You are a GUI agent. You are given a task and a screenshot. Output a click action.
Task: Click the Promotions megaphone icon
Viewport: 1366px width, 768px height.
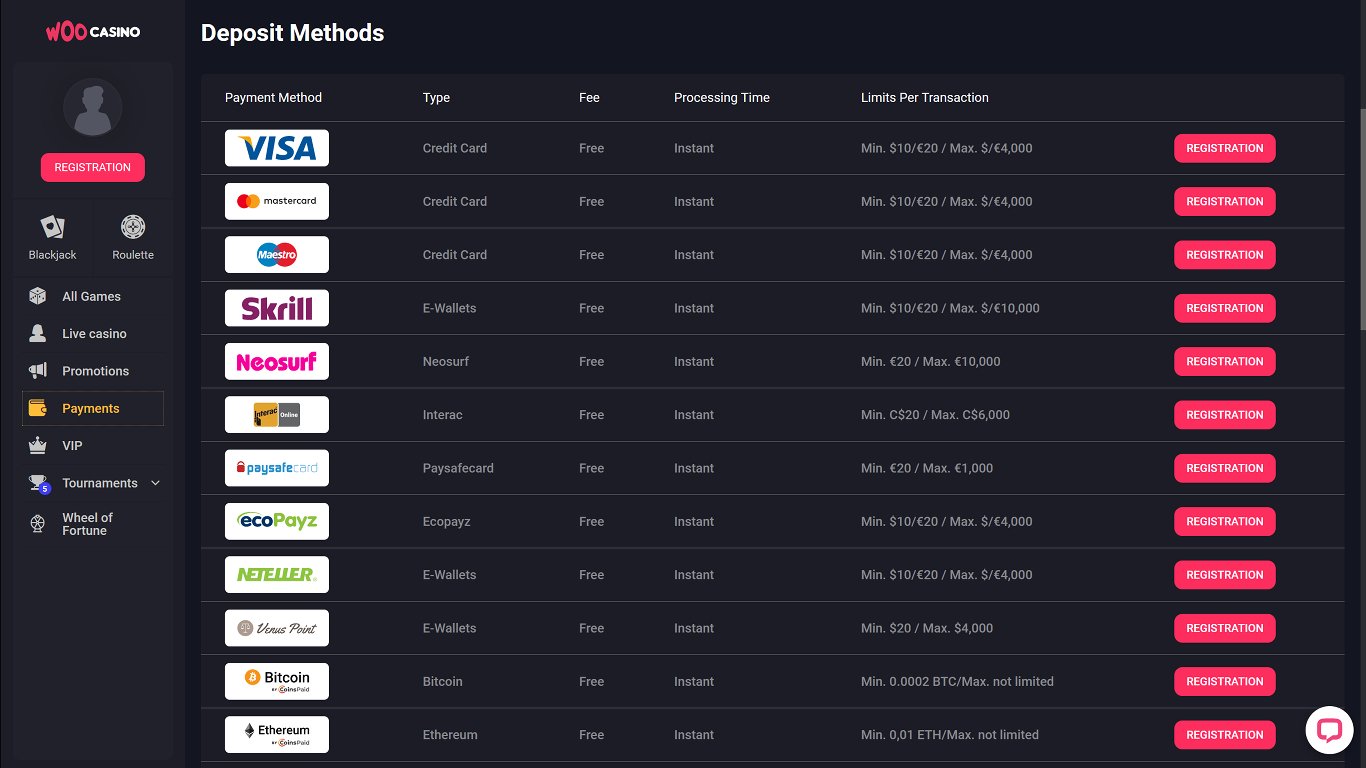point(38,371)
